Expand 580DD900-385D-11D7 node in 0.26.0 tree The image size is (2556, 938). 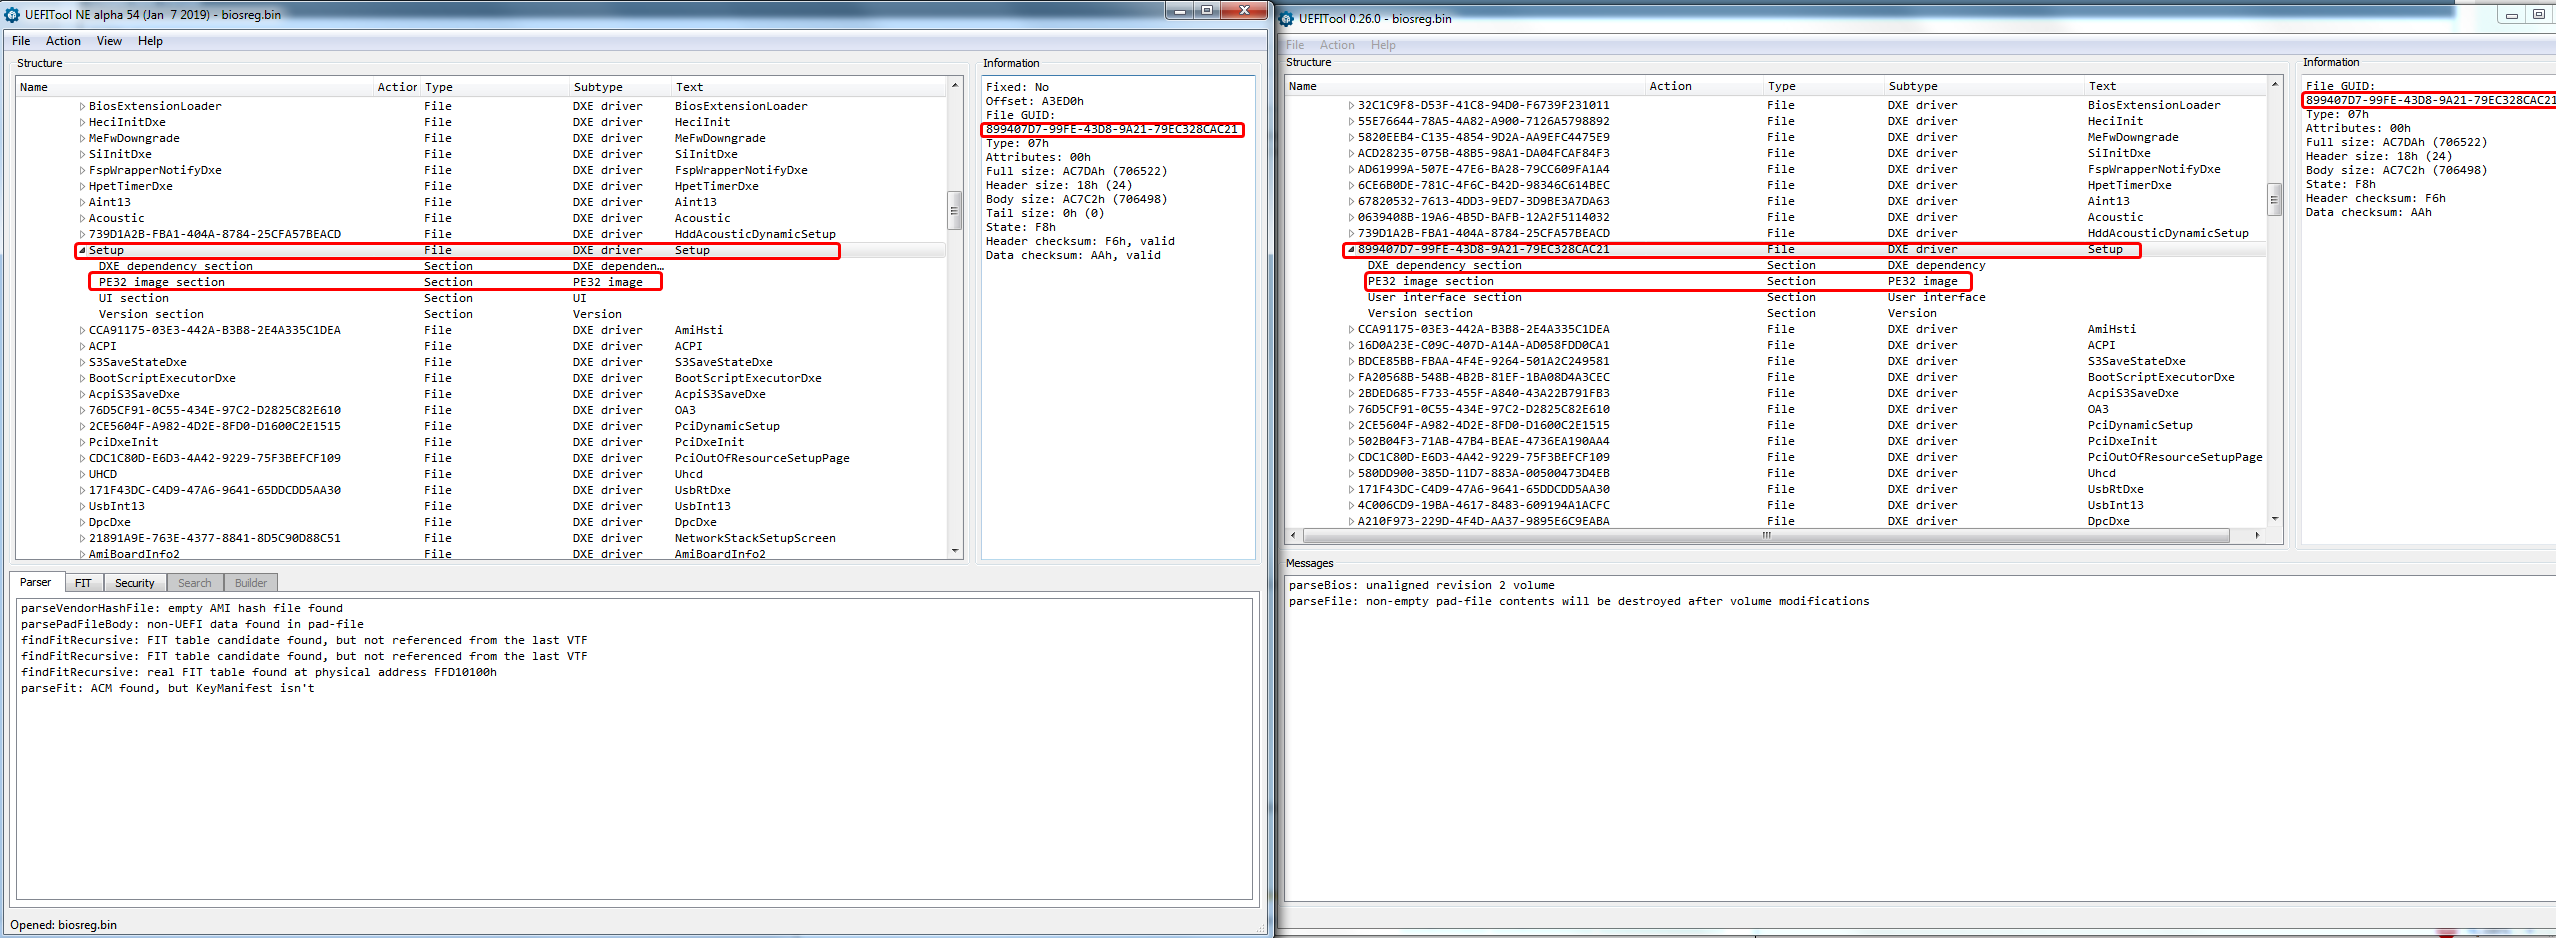click(1351, 473)
